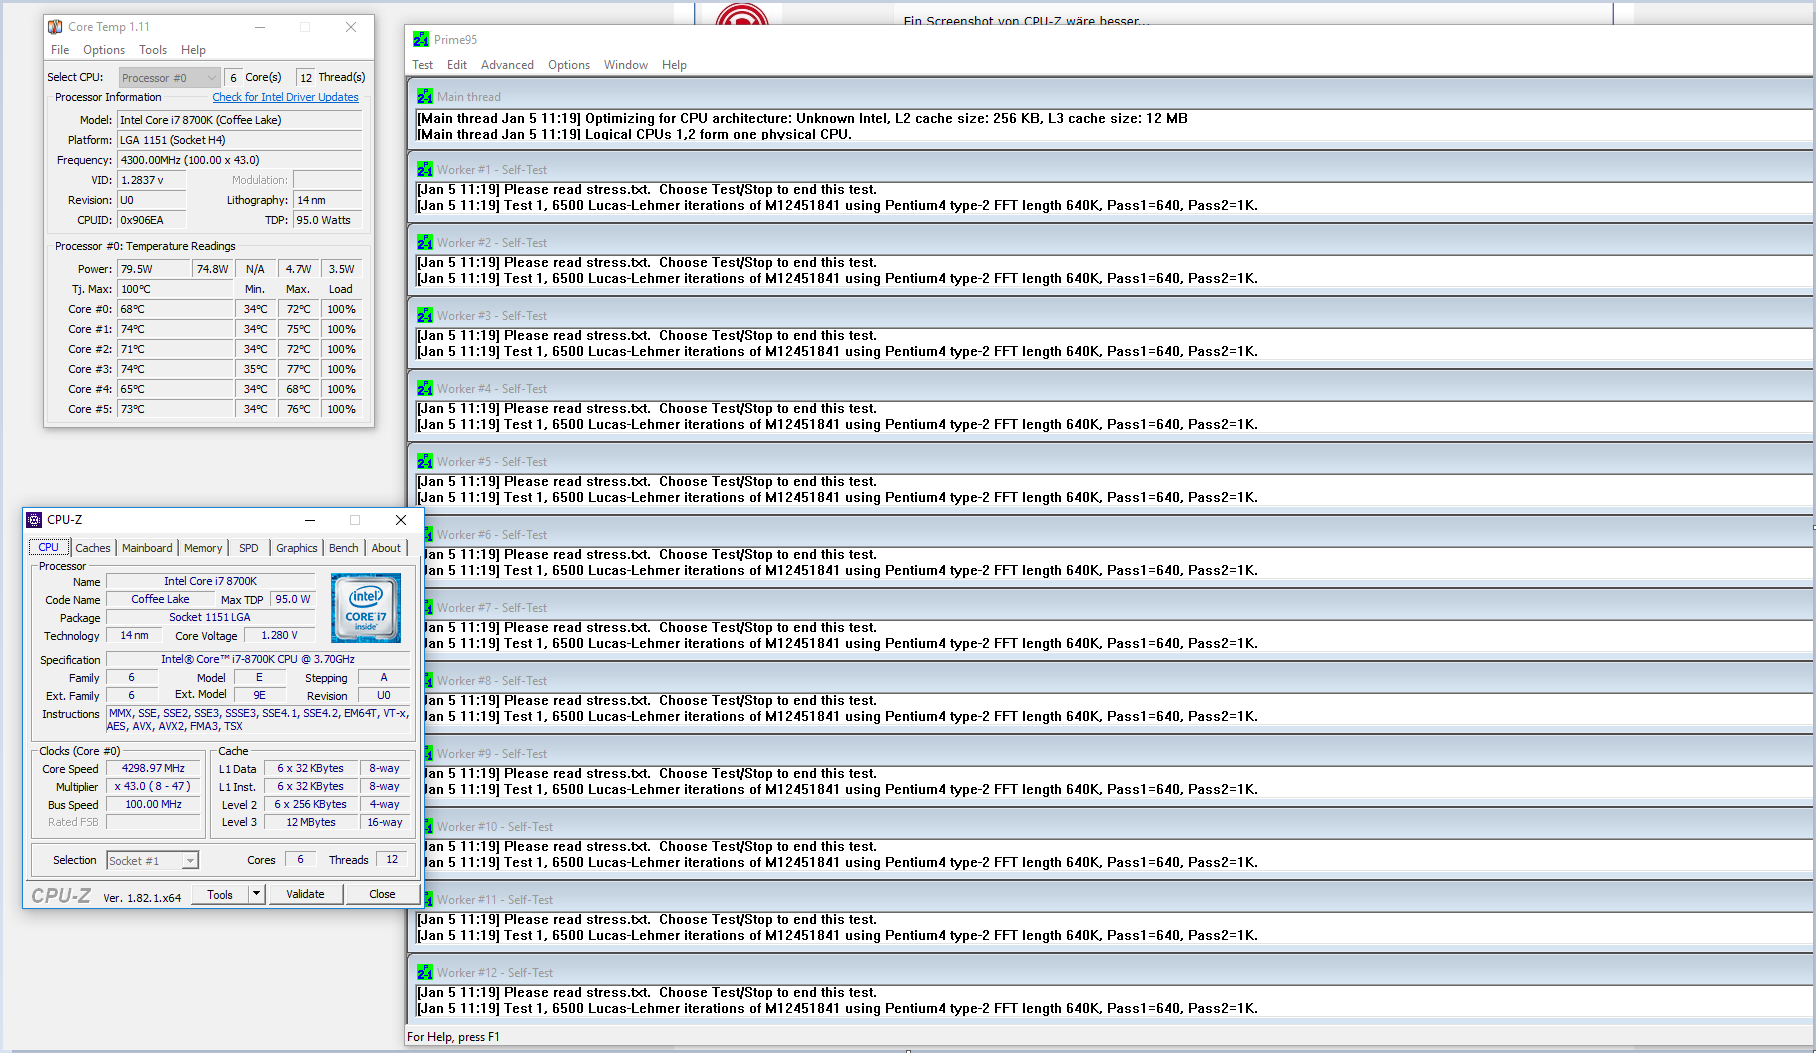Expand the Tools dropdown arrow in CPU-Z
The width and height of the screenshot is (1816, 1053).
[x=256, y=894]
